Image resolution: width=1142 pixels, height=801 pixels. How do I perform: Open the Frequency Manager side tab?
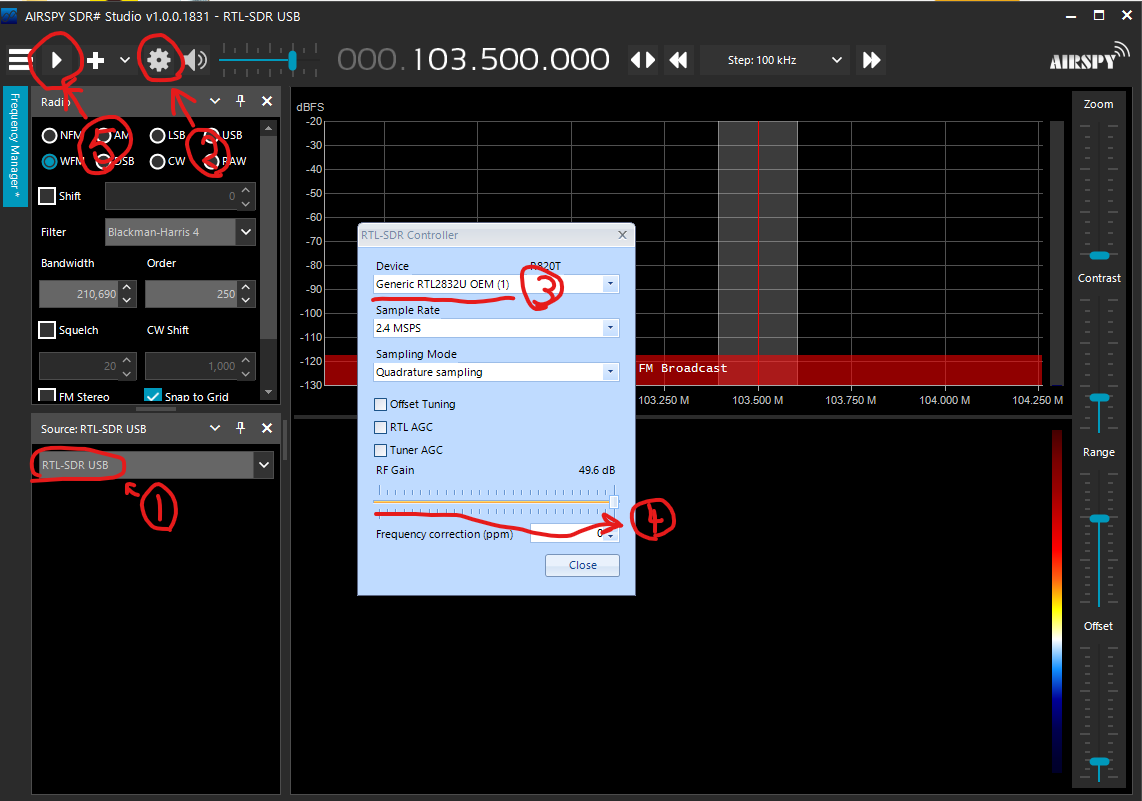15,147
